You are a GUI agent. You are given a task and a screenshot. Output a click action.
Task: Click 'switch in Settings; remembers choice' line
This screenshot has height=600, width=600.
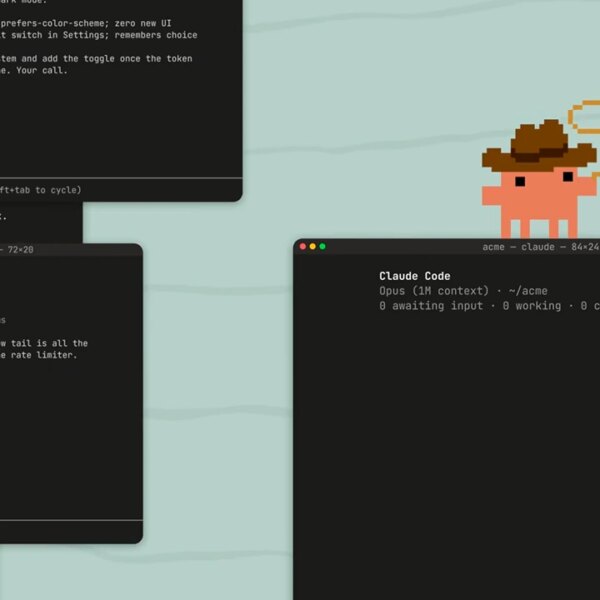click(104, 35)
